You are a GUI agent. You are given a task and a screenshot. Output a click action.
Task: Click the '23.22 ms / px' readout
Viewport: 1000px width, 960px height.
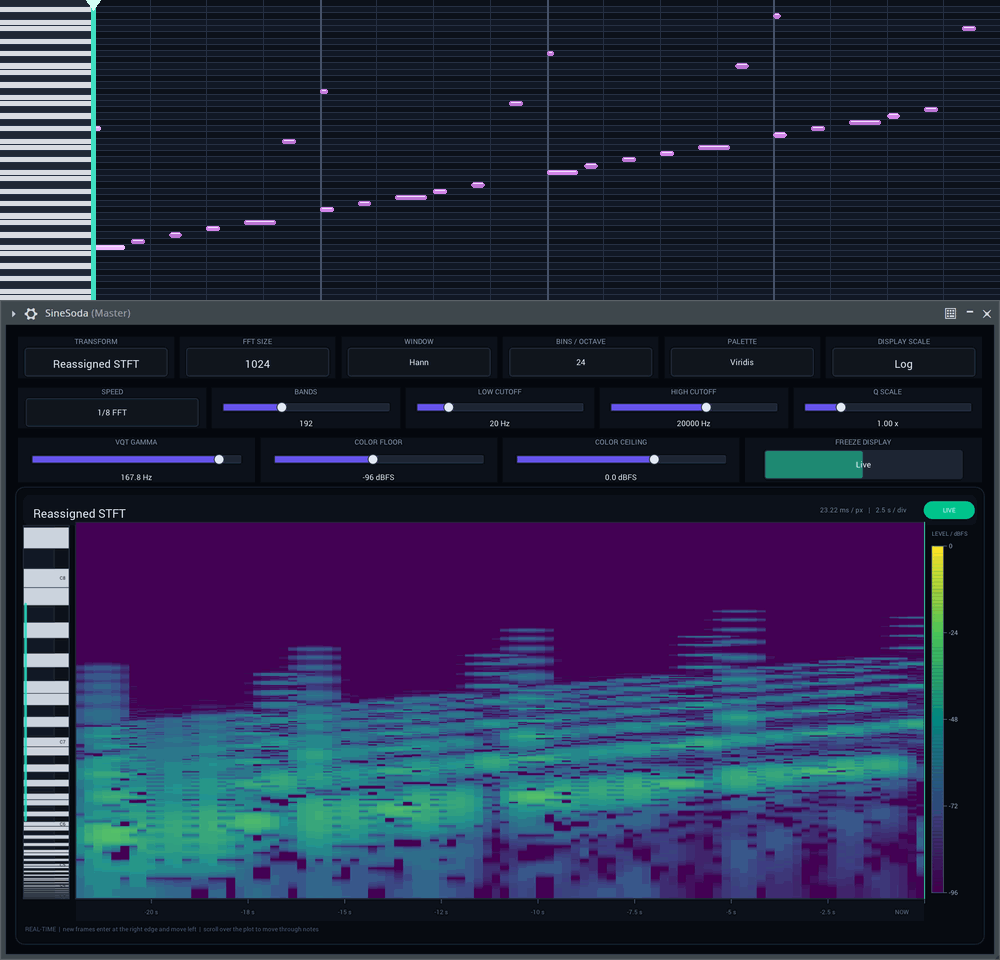pos(841,510)
